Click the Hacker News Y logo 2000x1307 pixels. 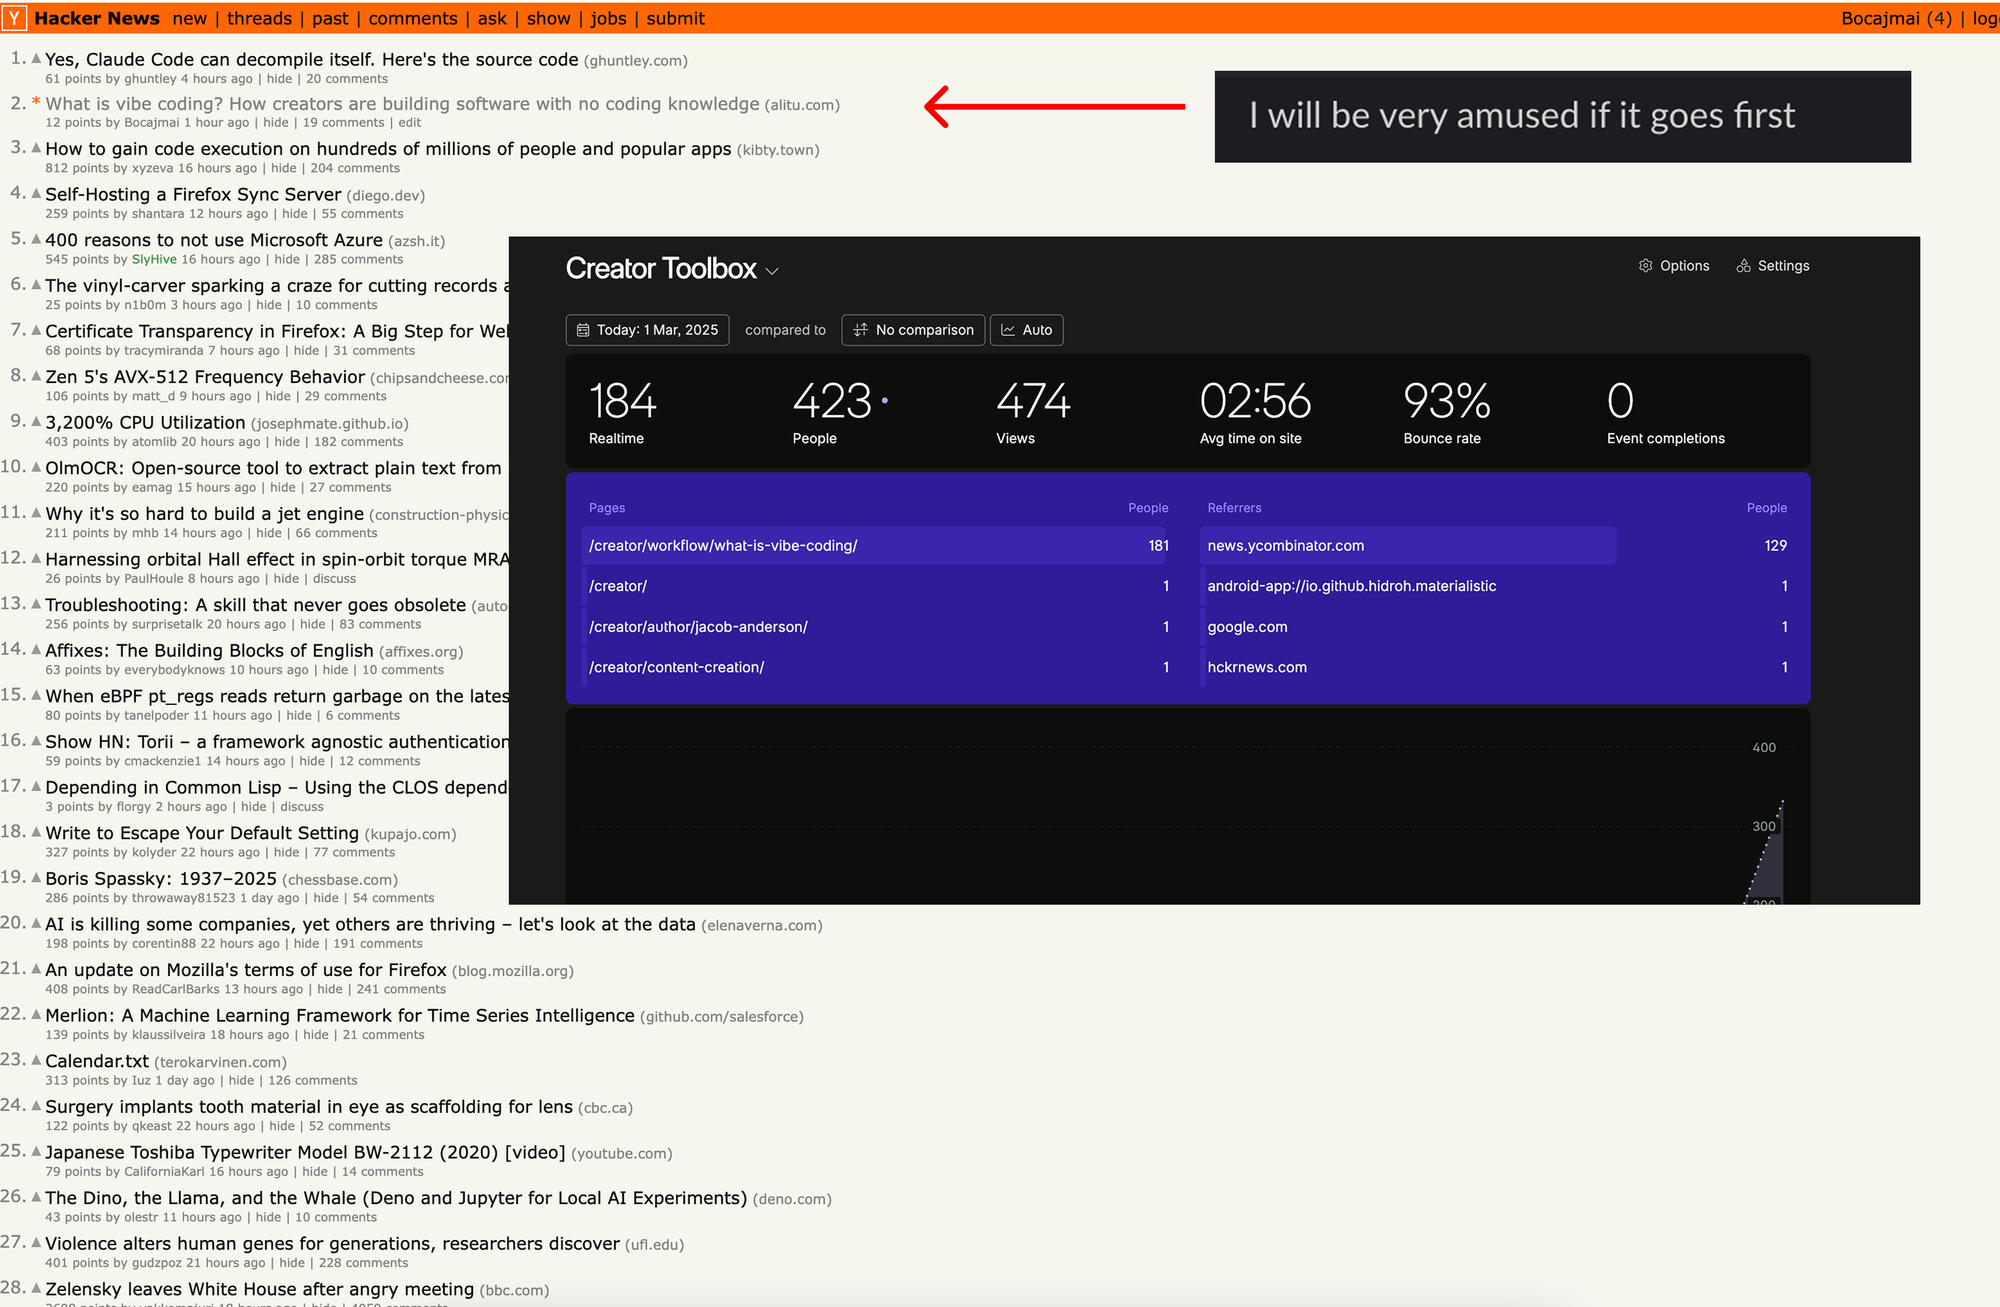point(14,18)
